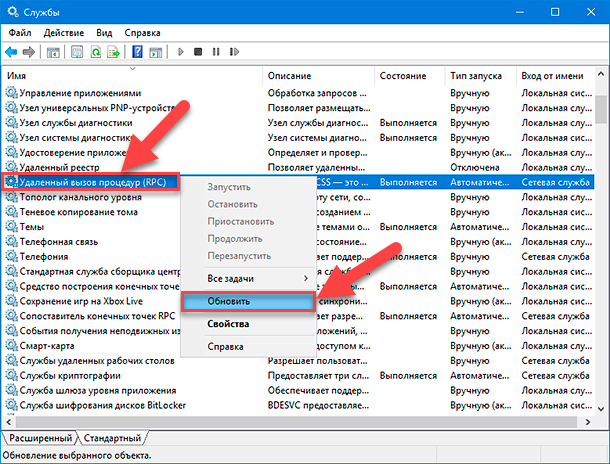Screen dimensions: 610x464
Task: Select 'Свойства' from the context menu
Action: tap(228, 324)
